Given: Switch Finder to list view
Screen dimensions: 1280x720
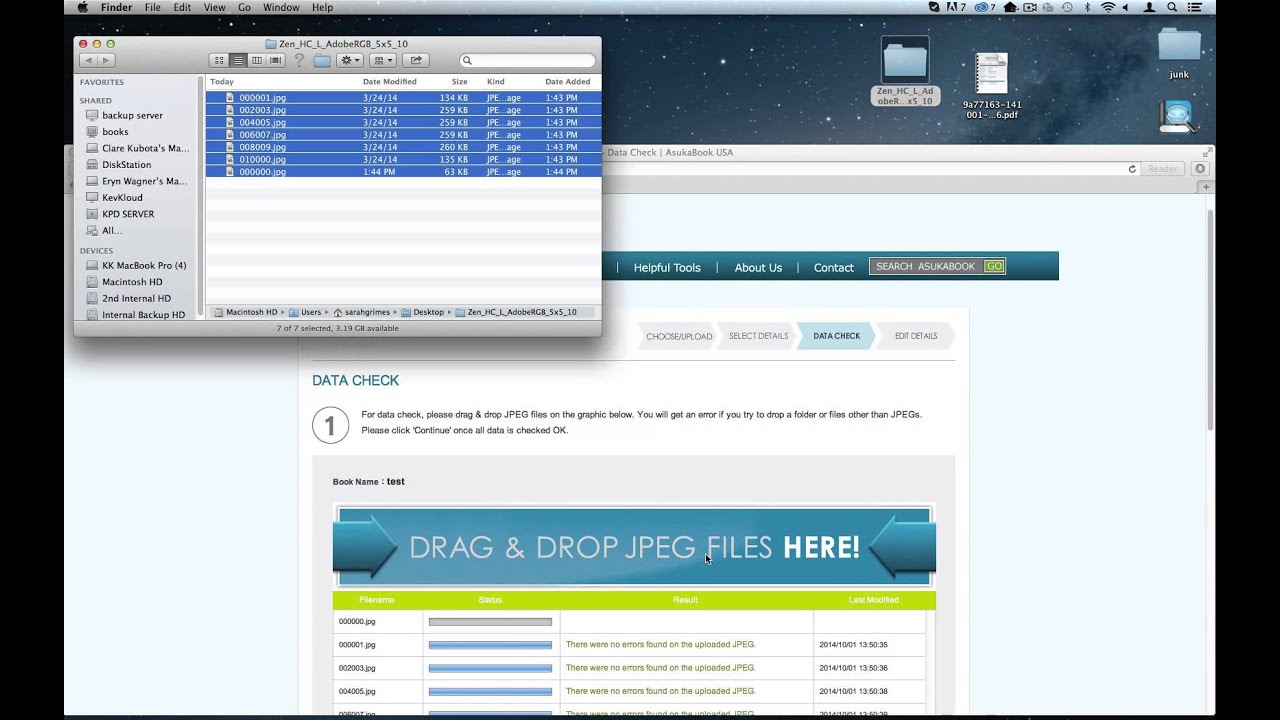Looking at the screenshot, I should (x=238, y=61).
